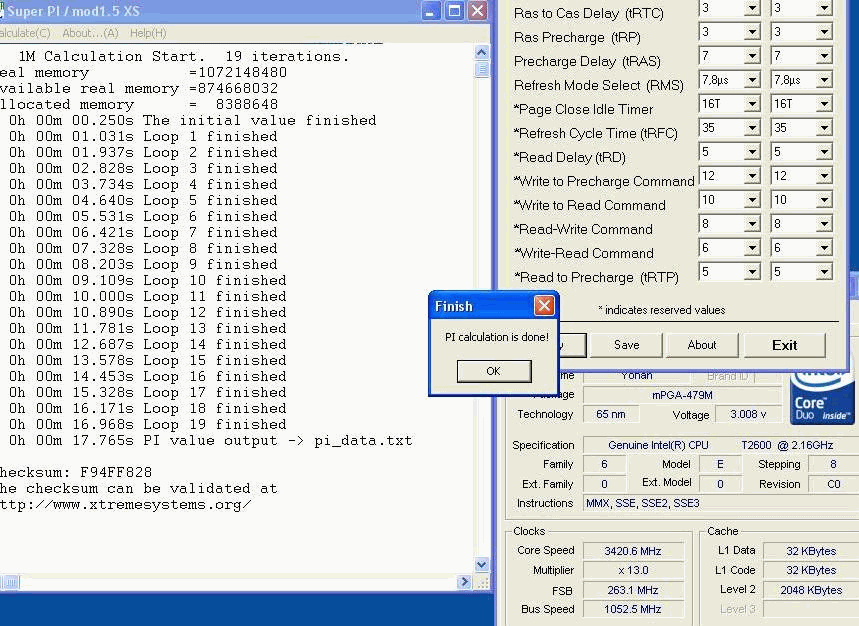Click the "Loop 10 finished" log line

coord(147,280)
